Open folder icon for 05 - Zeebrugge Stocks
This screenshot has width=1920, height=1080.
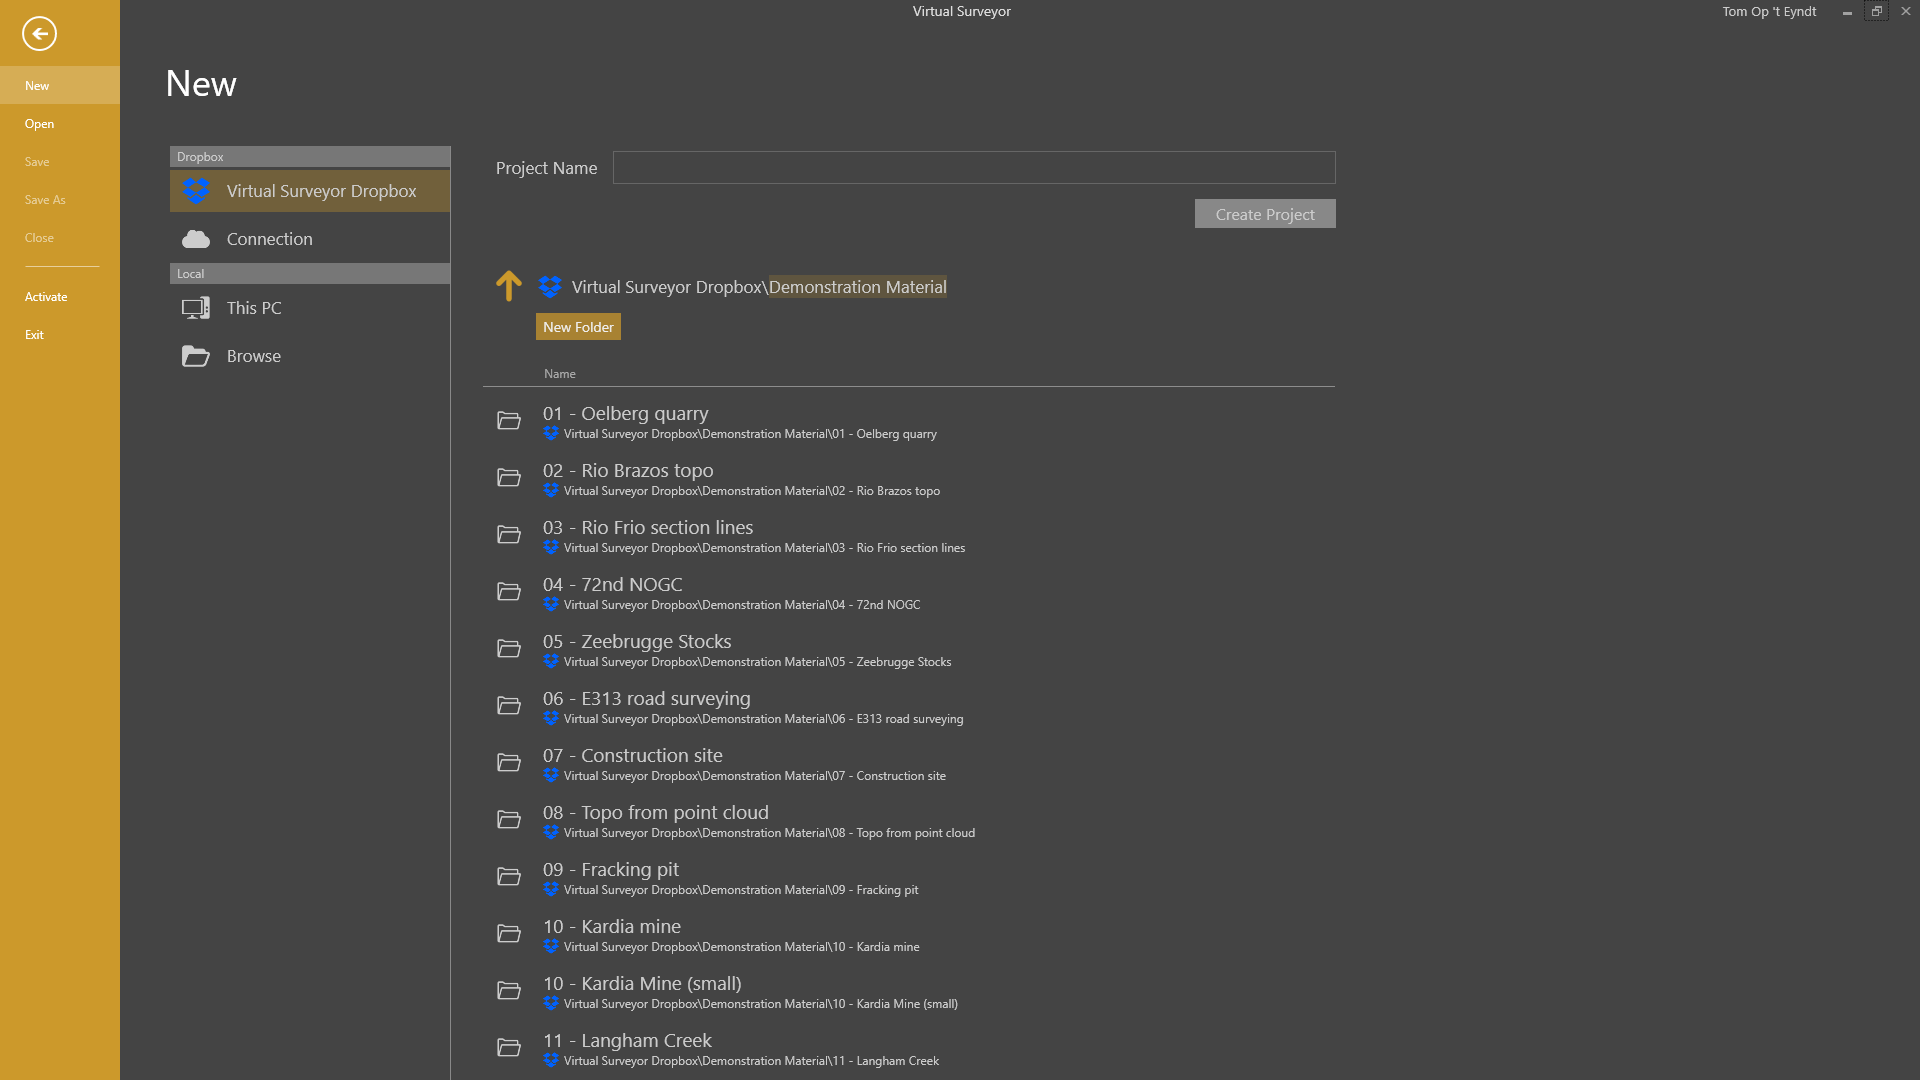pyautogui.click(x=509, y=649)
